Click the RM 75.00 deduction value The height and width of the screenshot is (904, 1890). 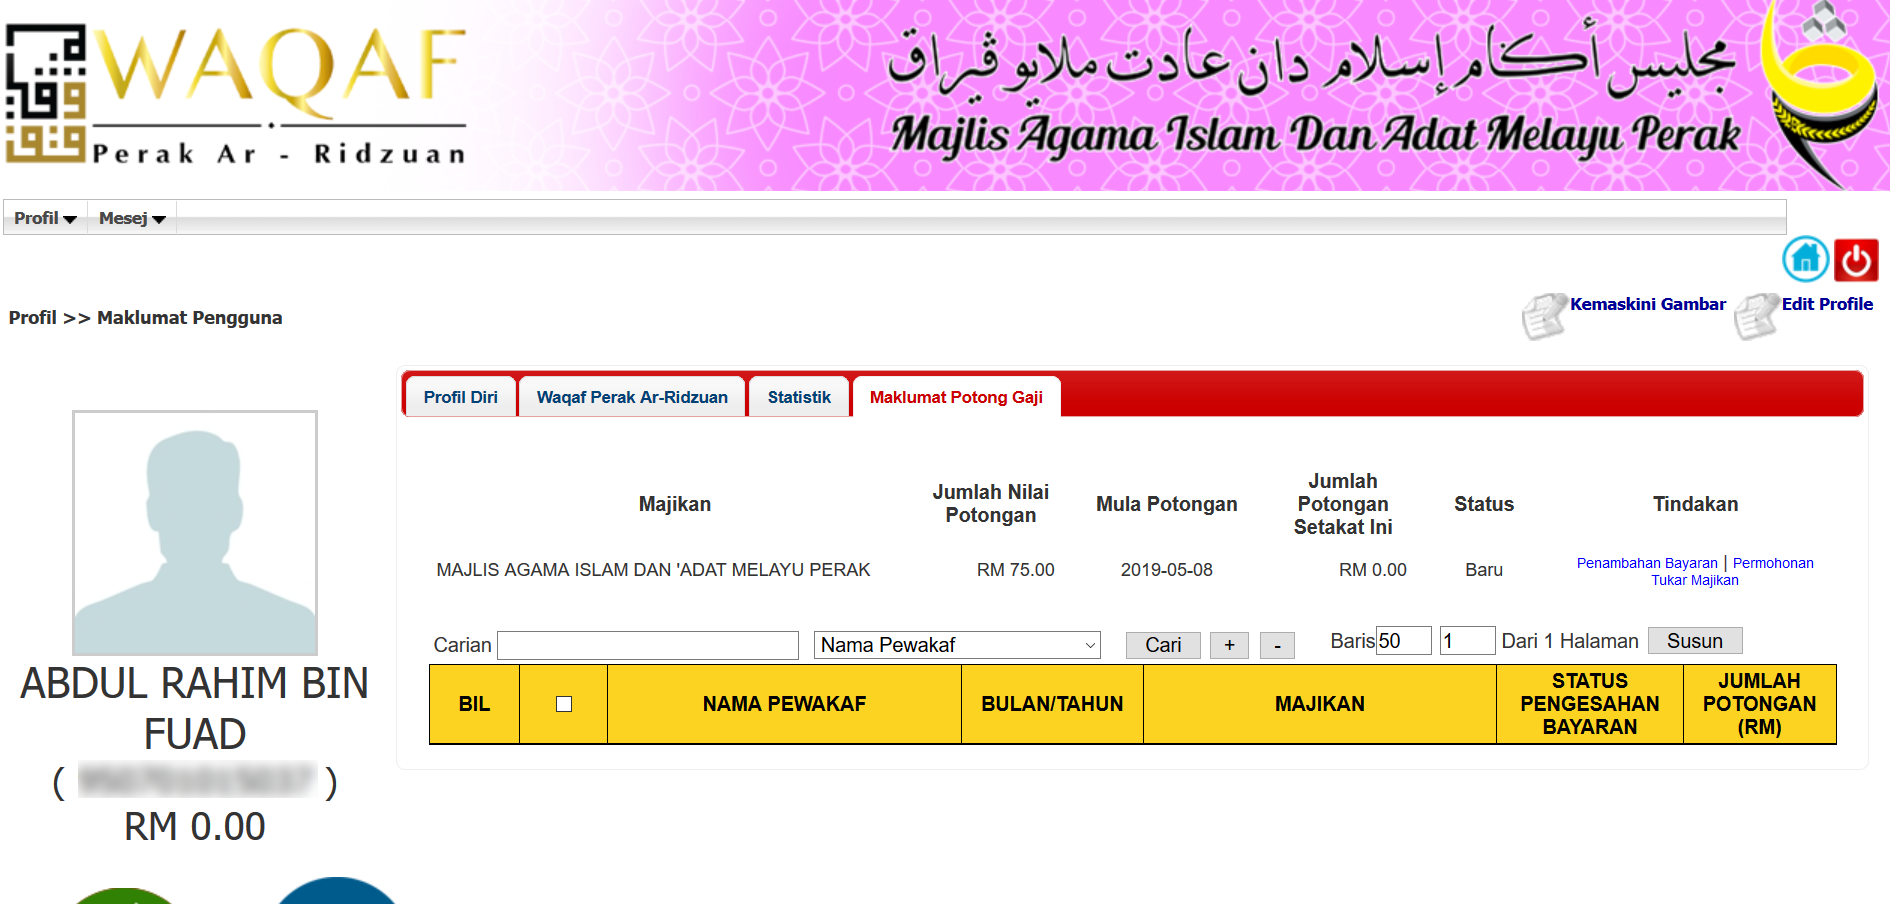pyautogui.click(x=1015, y=570)
